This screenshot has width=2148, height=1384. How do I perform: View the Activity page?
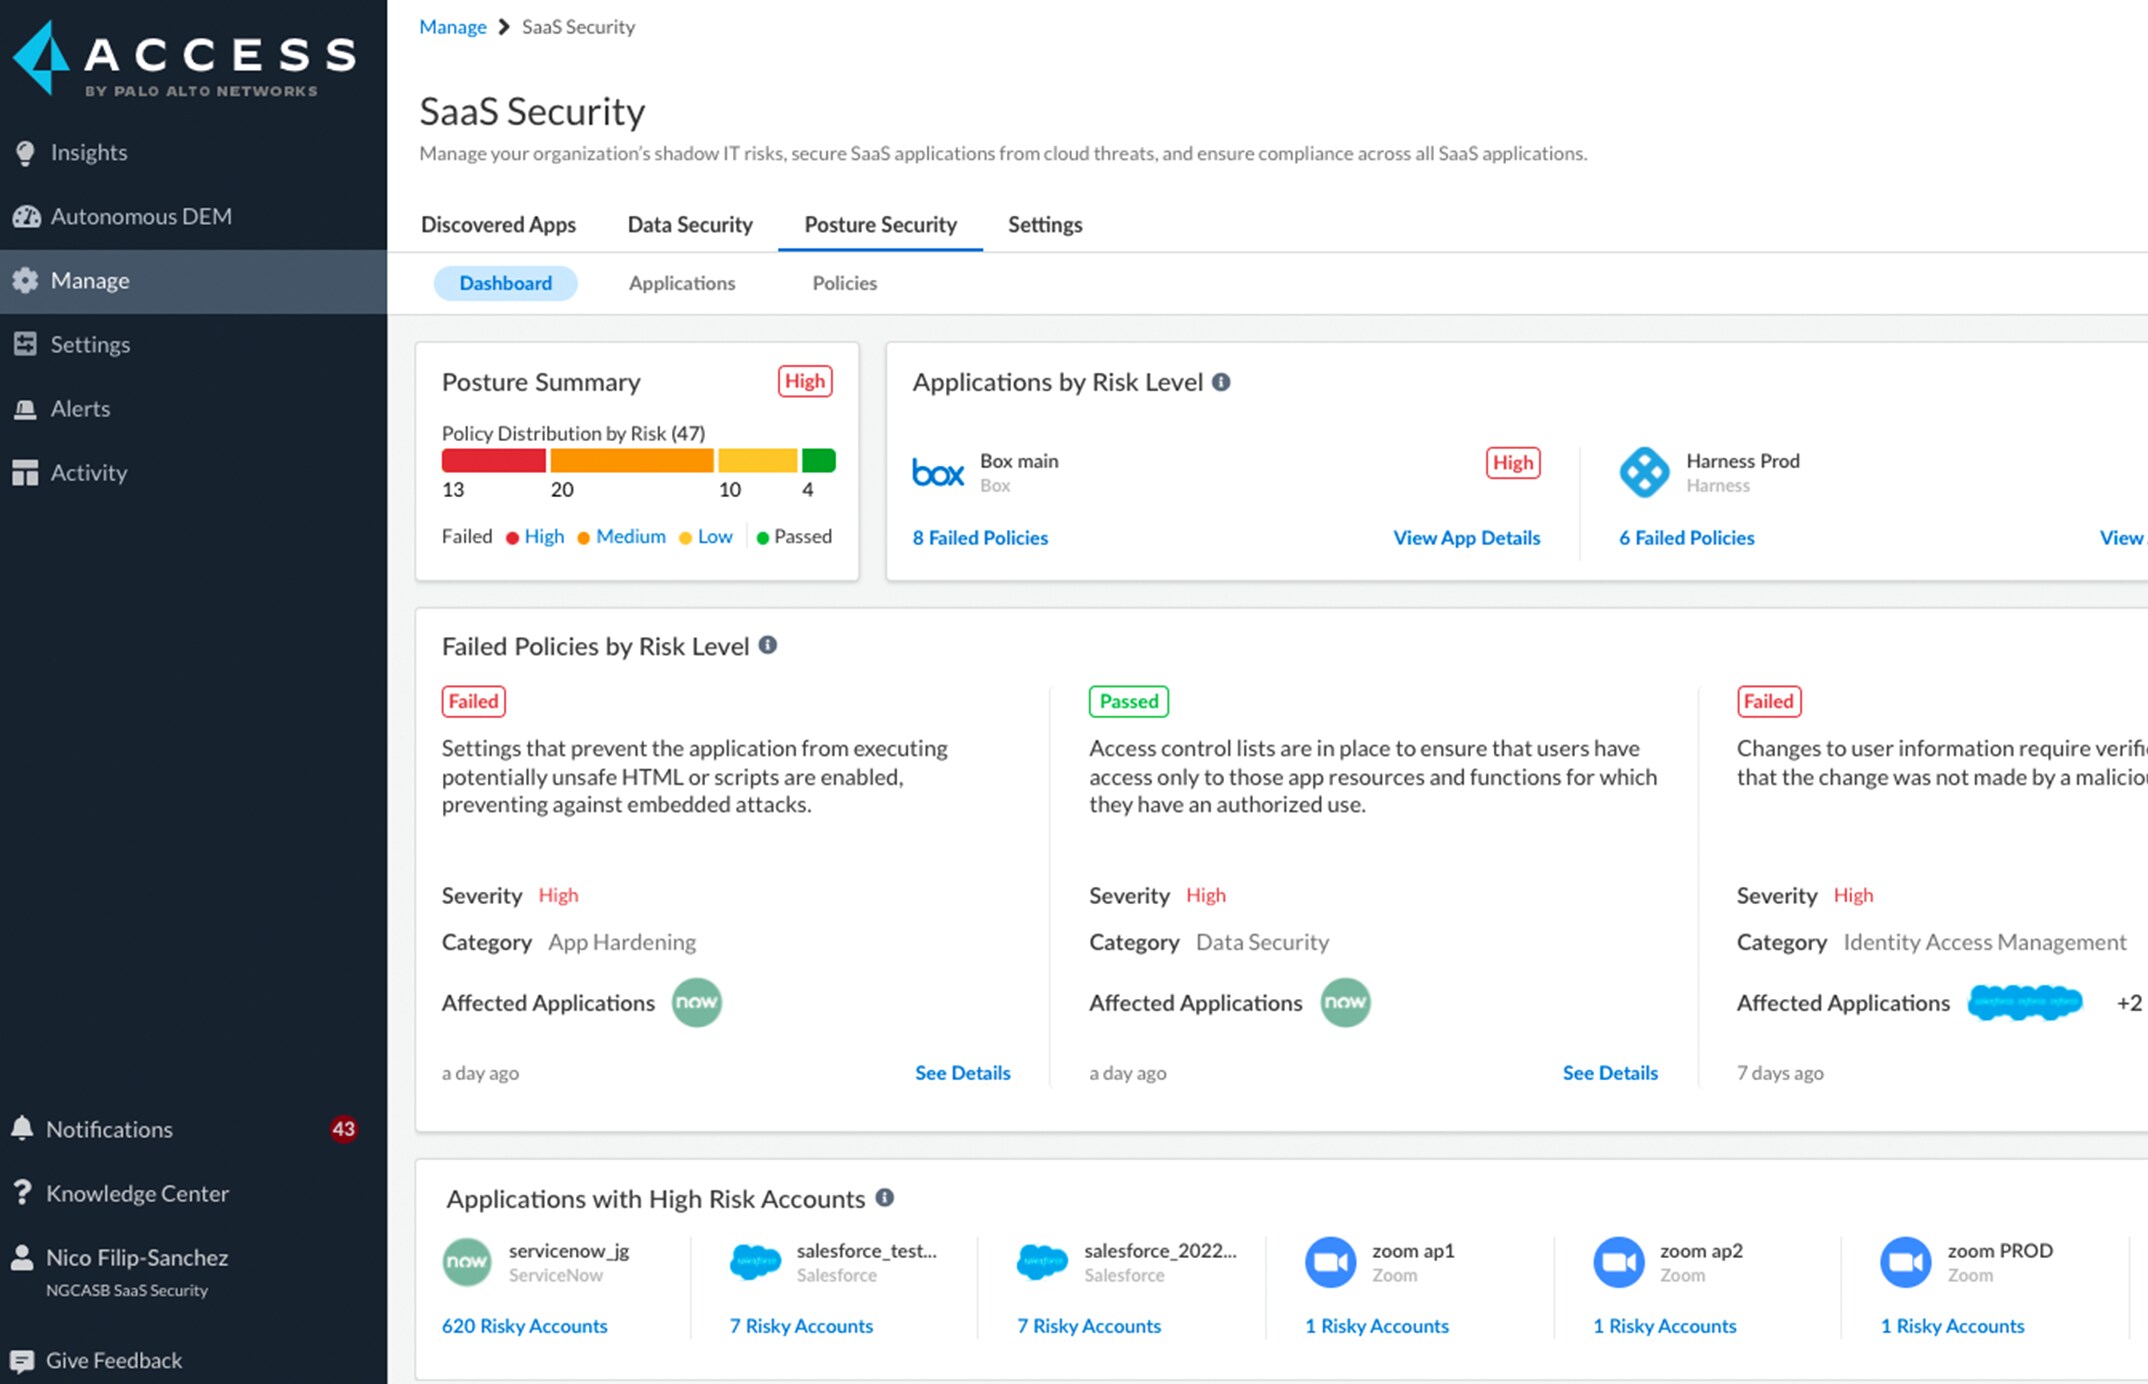click(88, 472)
